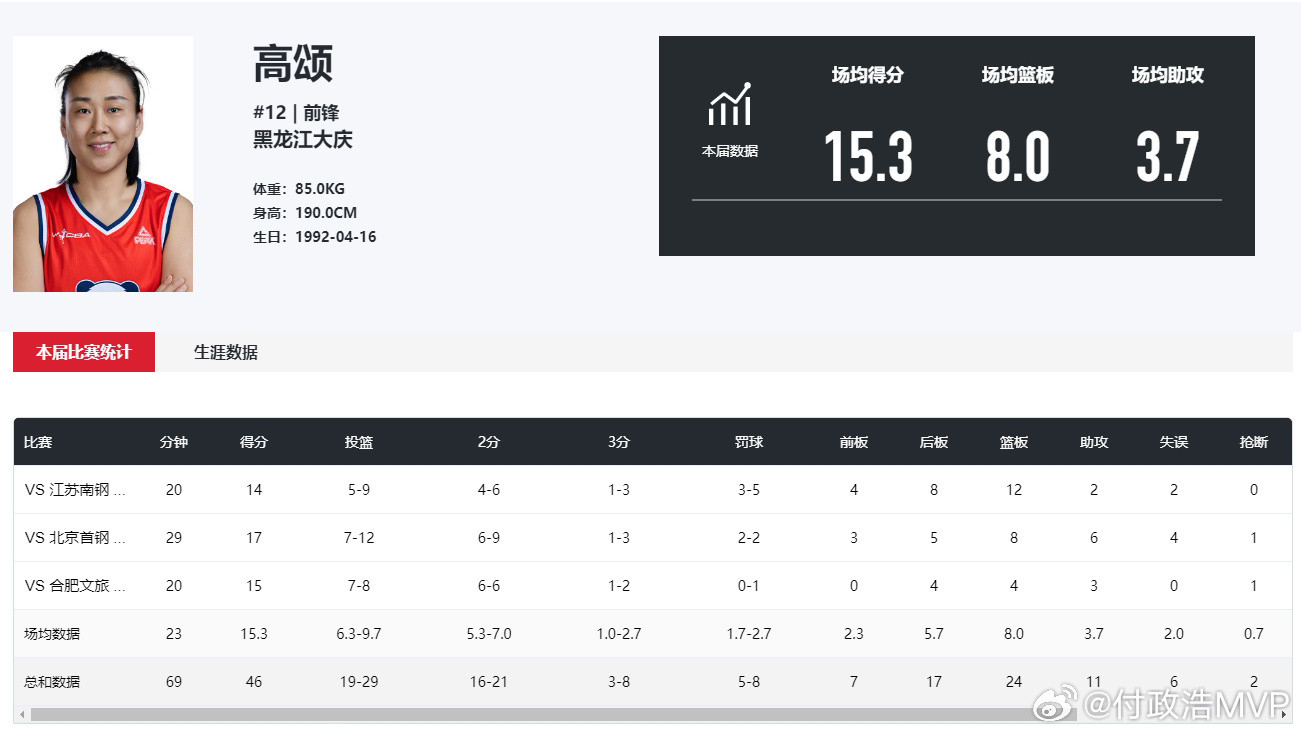The height and width of the screenshot is (735, 1301).
Task: Click the bar chart statistics icon
Action: [x=730, y=104]
